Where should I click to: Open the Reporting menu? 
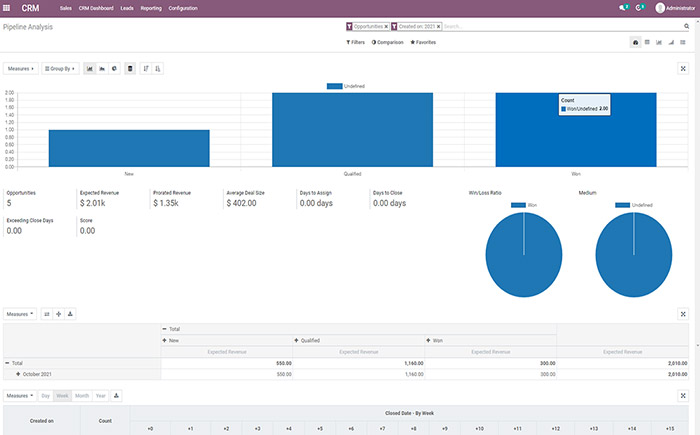pyautogui.click(x=151, y=7)
